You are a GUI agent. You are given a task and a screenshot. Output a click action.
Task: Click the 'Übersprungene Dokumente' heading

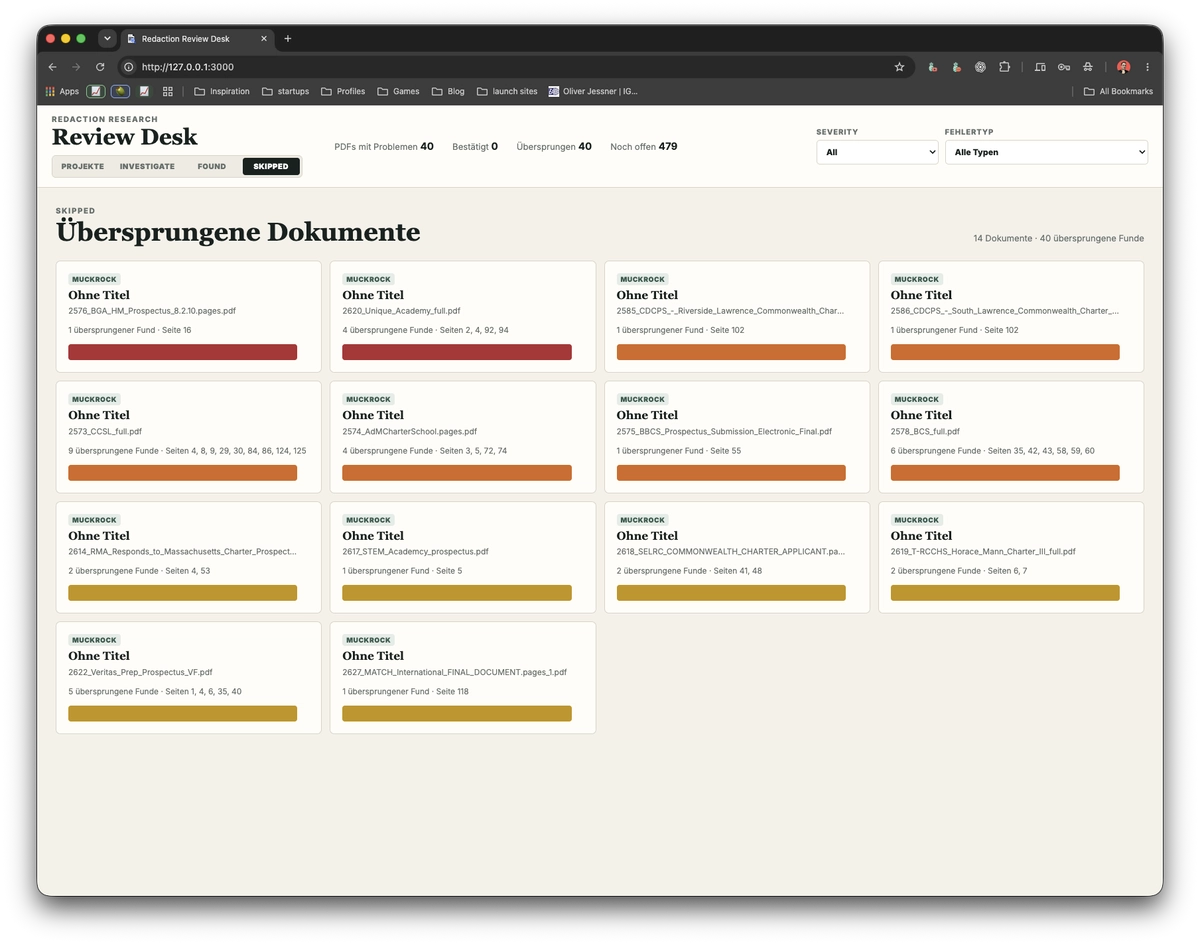pos(238,233)
